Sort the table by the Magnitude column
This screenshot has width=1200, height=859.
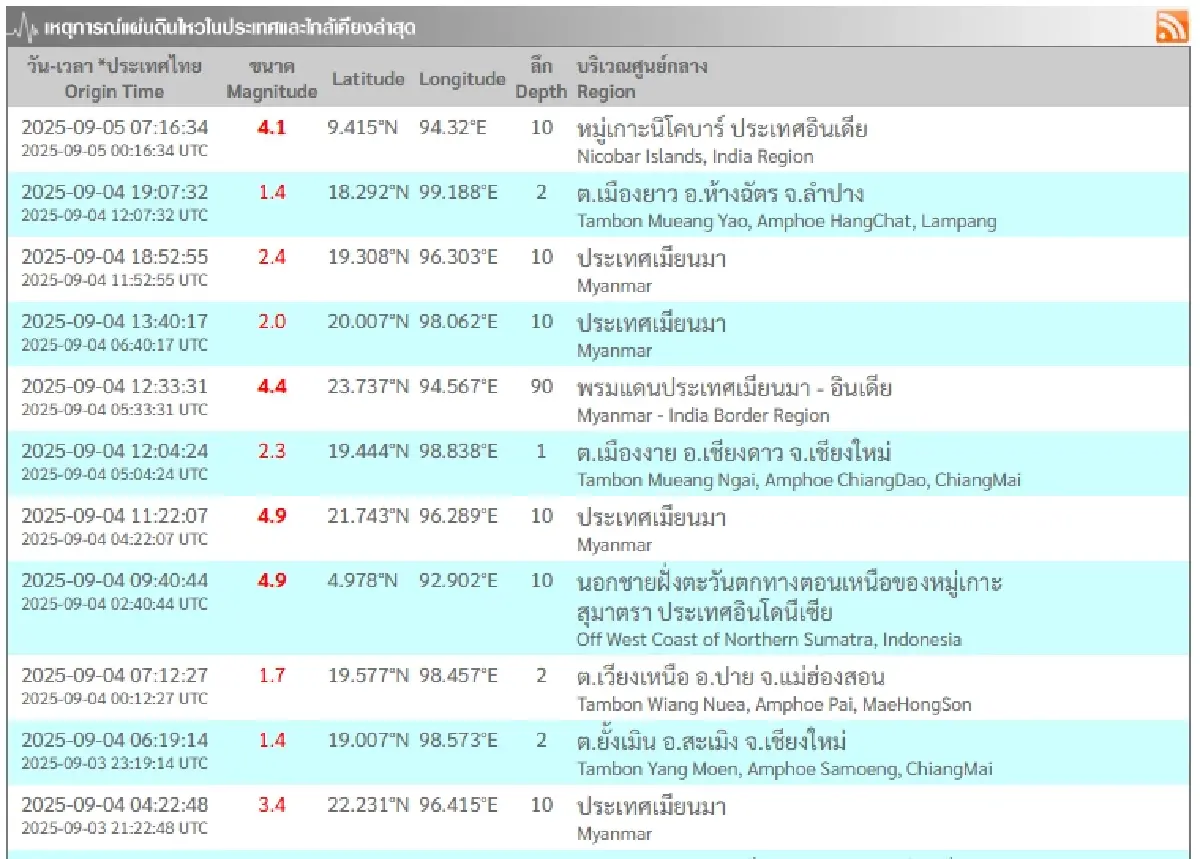pos(272,79)
